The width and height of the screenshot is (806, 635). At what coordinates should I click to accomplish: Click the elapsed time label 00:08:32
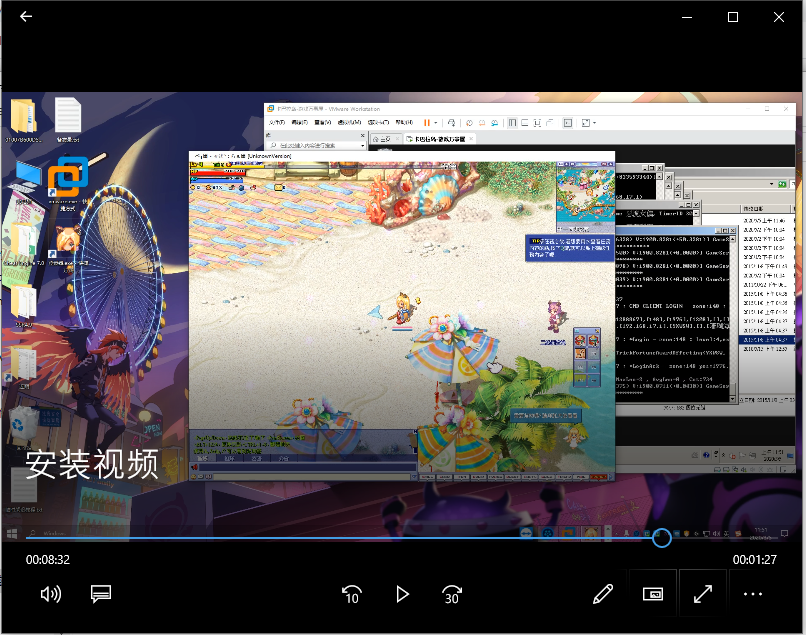(48, 560)
